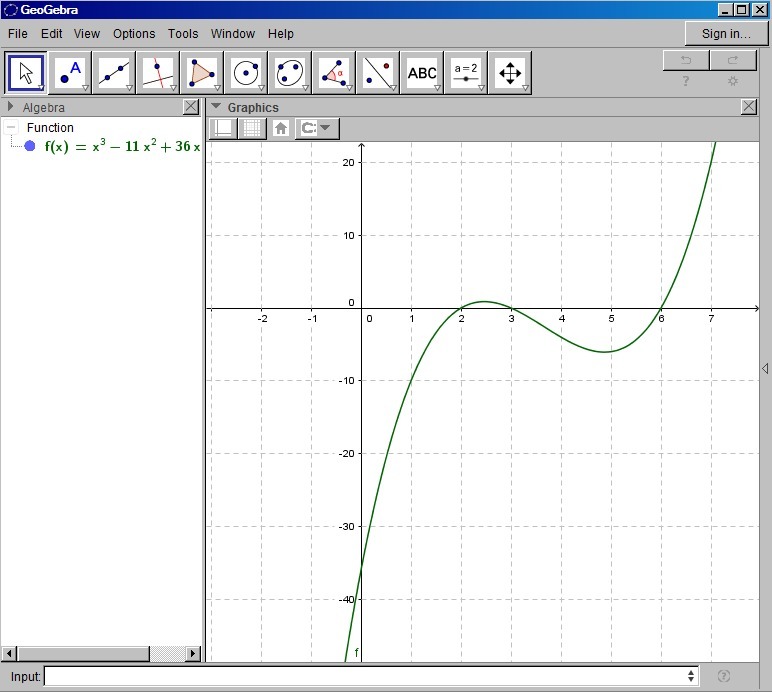Viewport: 772px width, 692px height.
Task: Select the Polygon tool
Action: coord(202,73)
